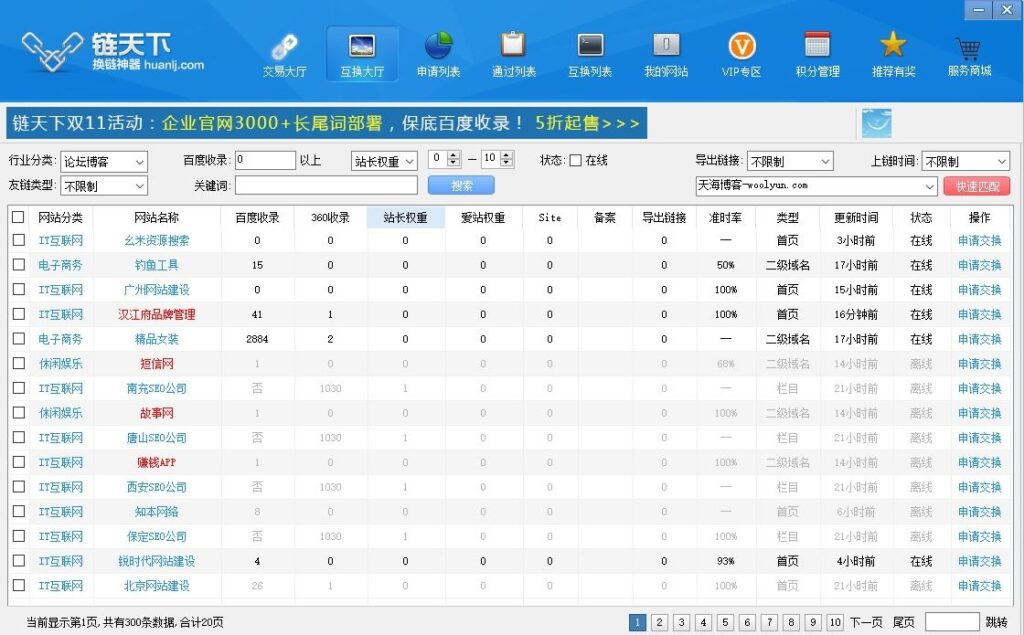Click the red 快速匹配 button
This screenshot has width=1024, height=635.
click(977, 186)
